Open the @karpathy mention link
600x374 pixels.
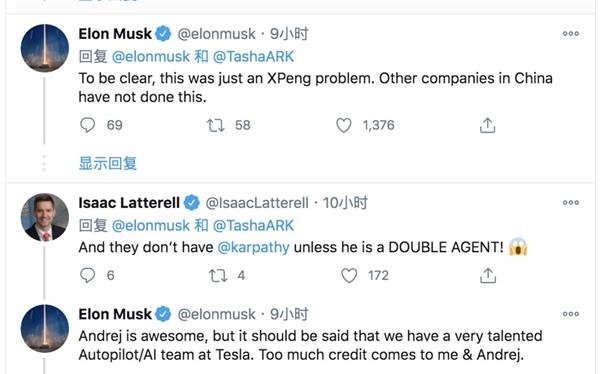click(253, 247)
